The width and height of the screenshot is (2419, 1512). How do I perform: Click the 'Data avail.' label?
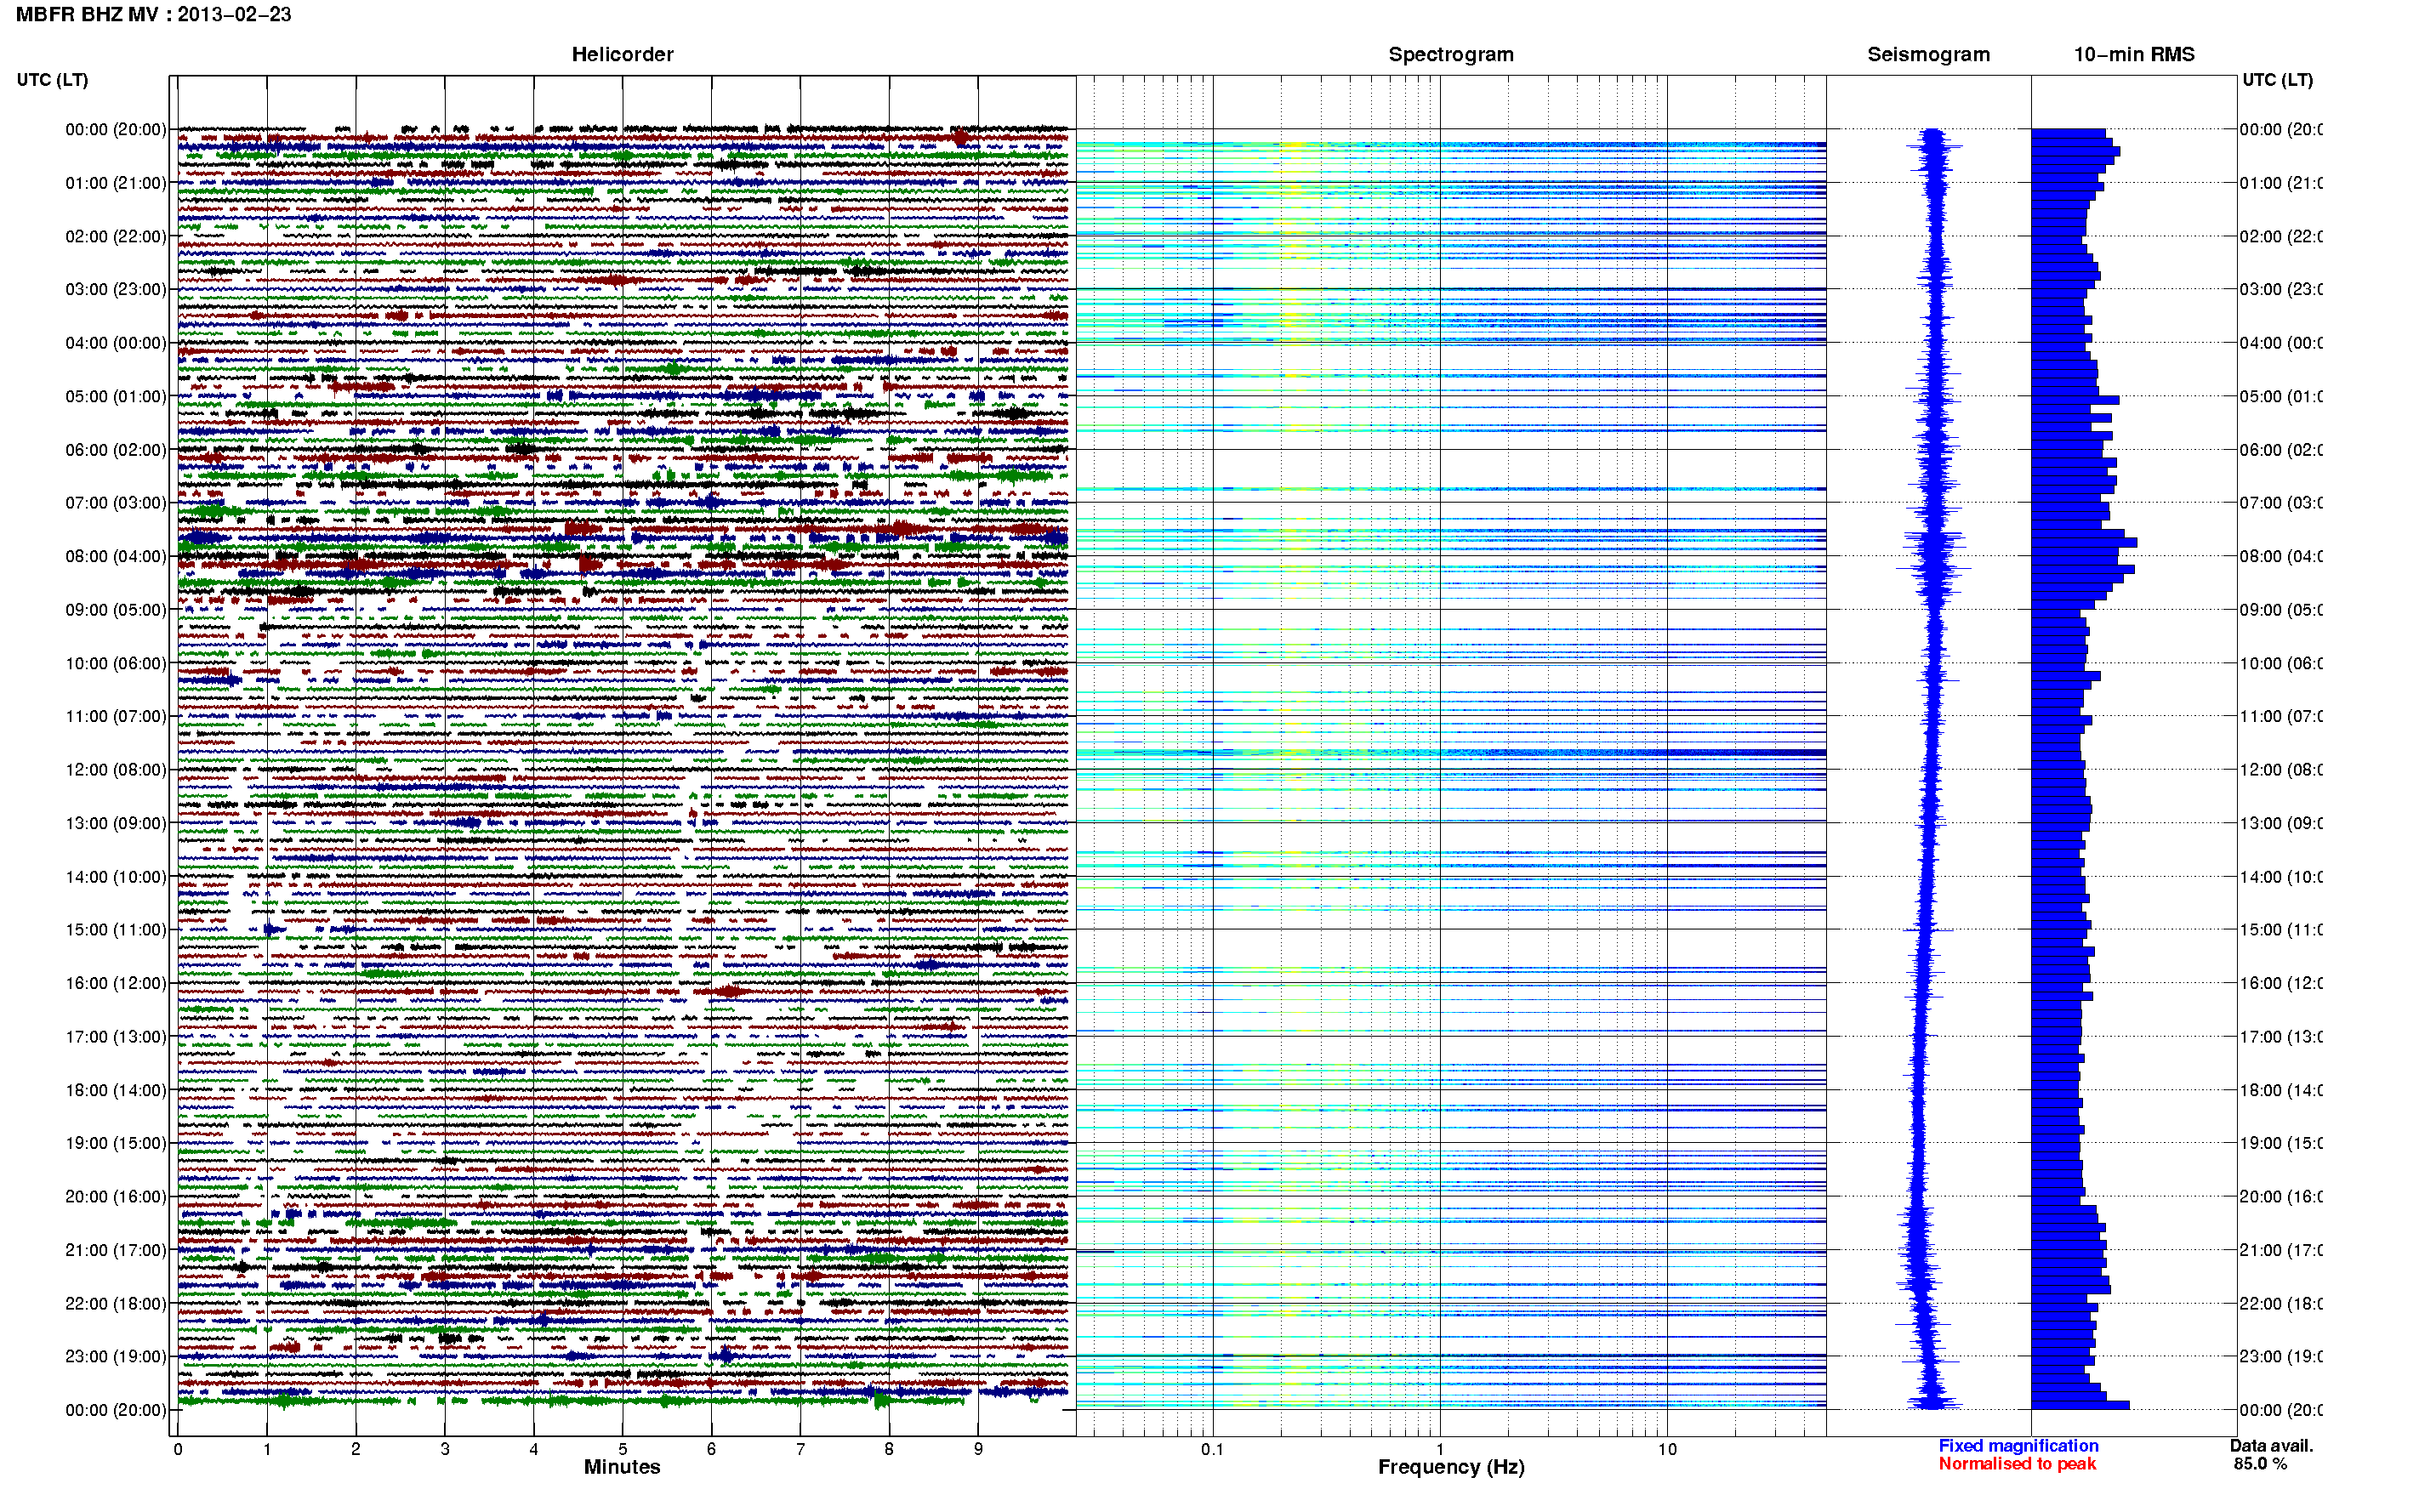2271,1446
